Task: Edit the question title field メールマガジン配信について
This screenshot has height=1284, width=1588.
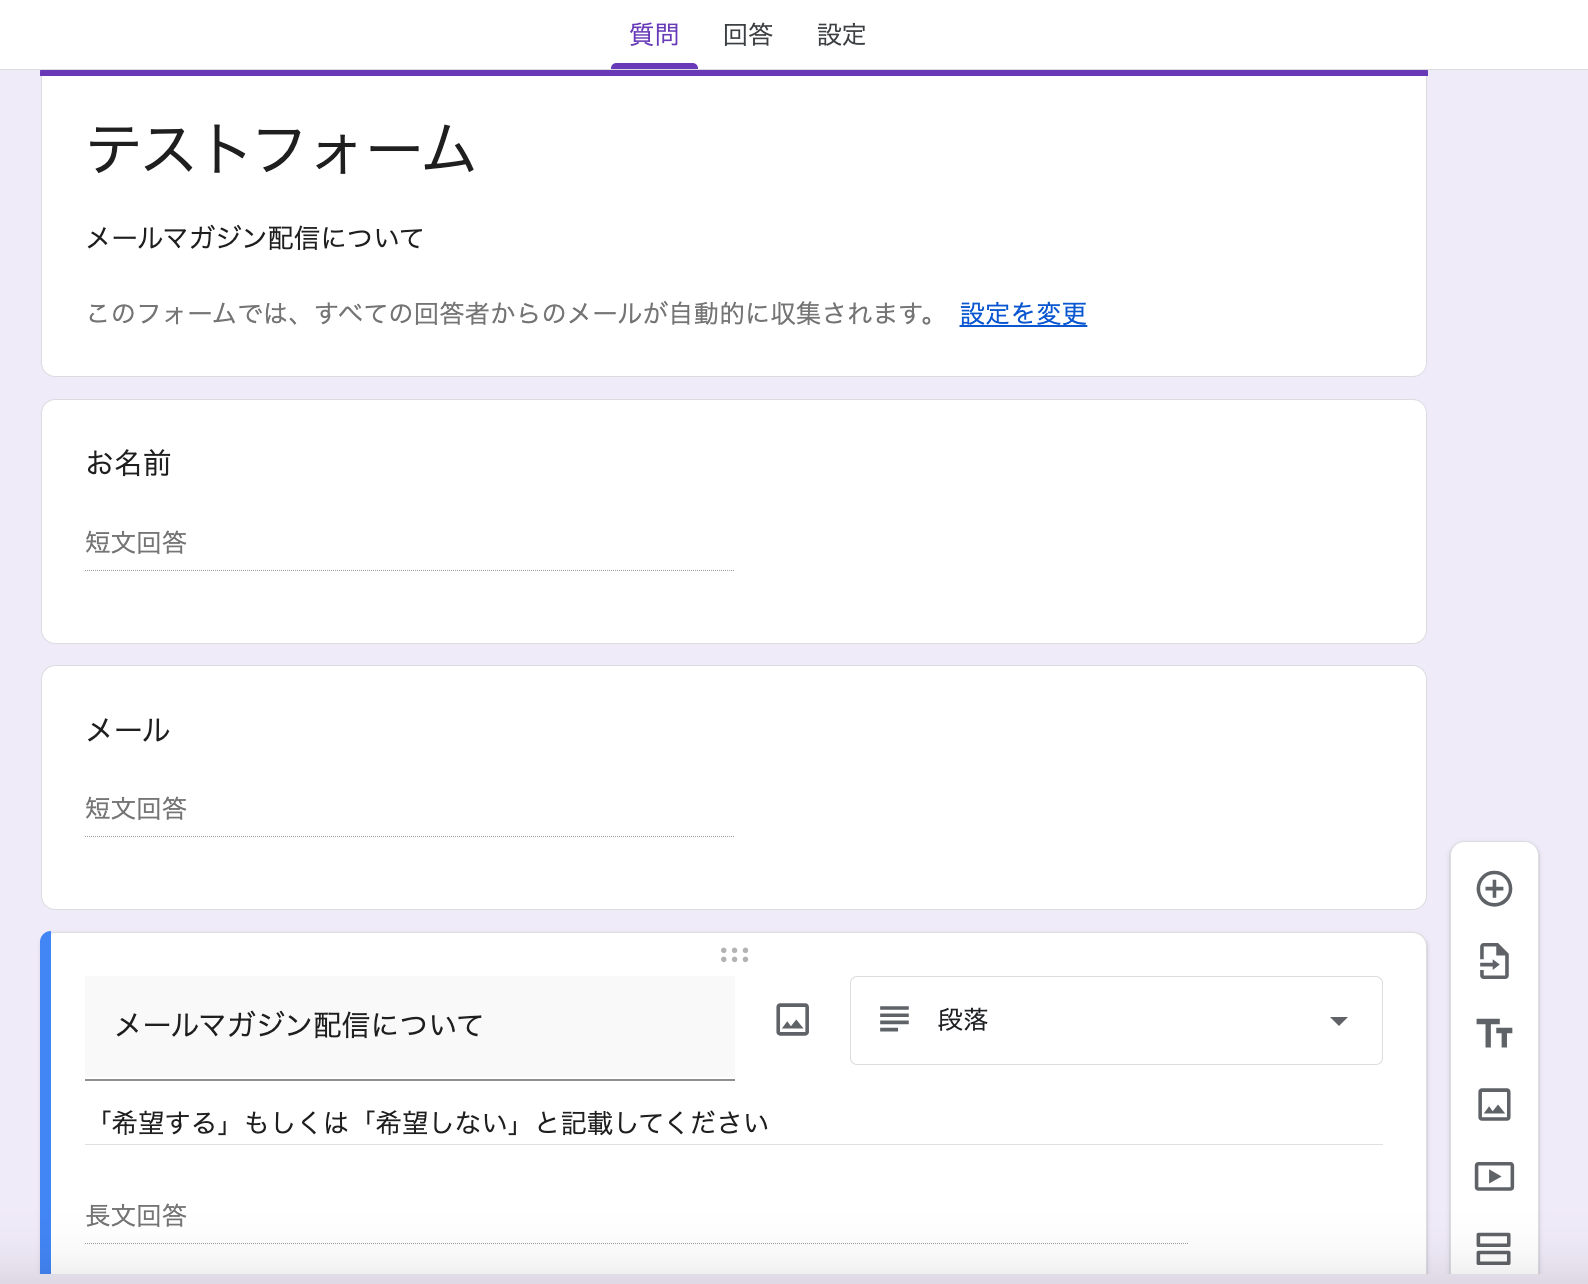Action: click(409, 1025)
